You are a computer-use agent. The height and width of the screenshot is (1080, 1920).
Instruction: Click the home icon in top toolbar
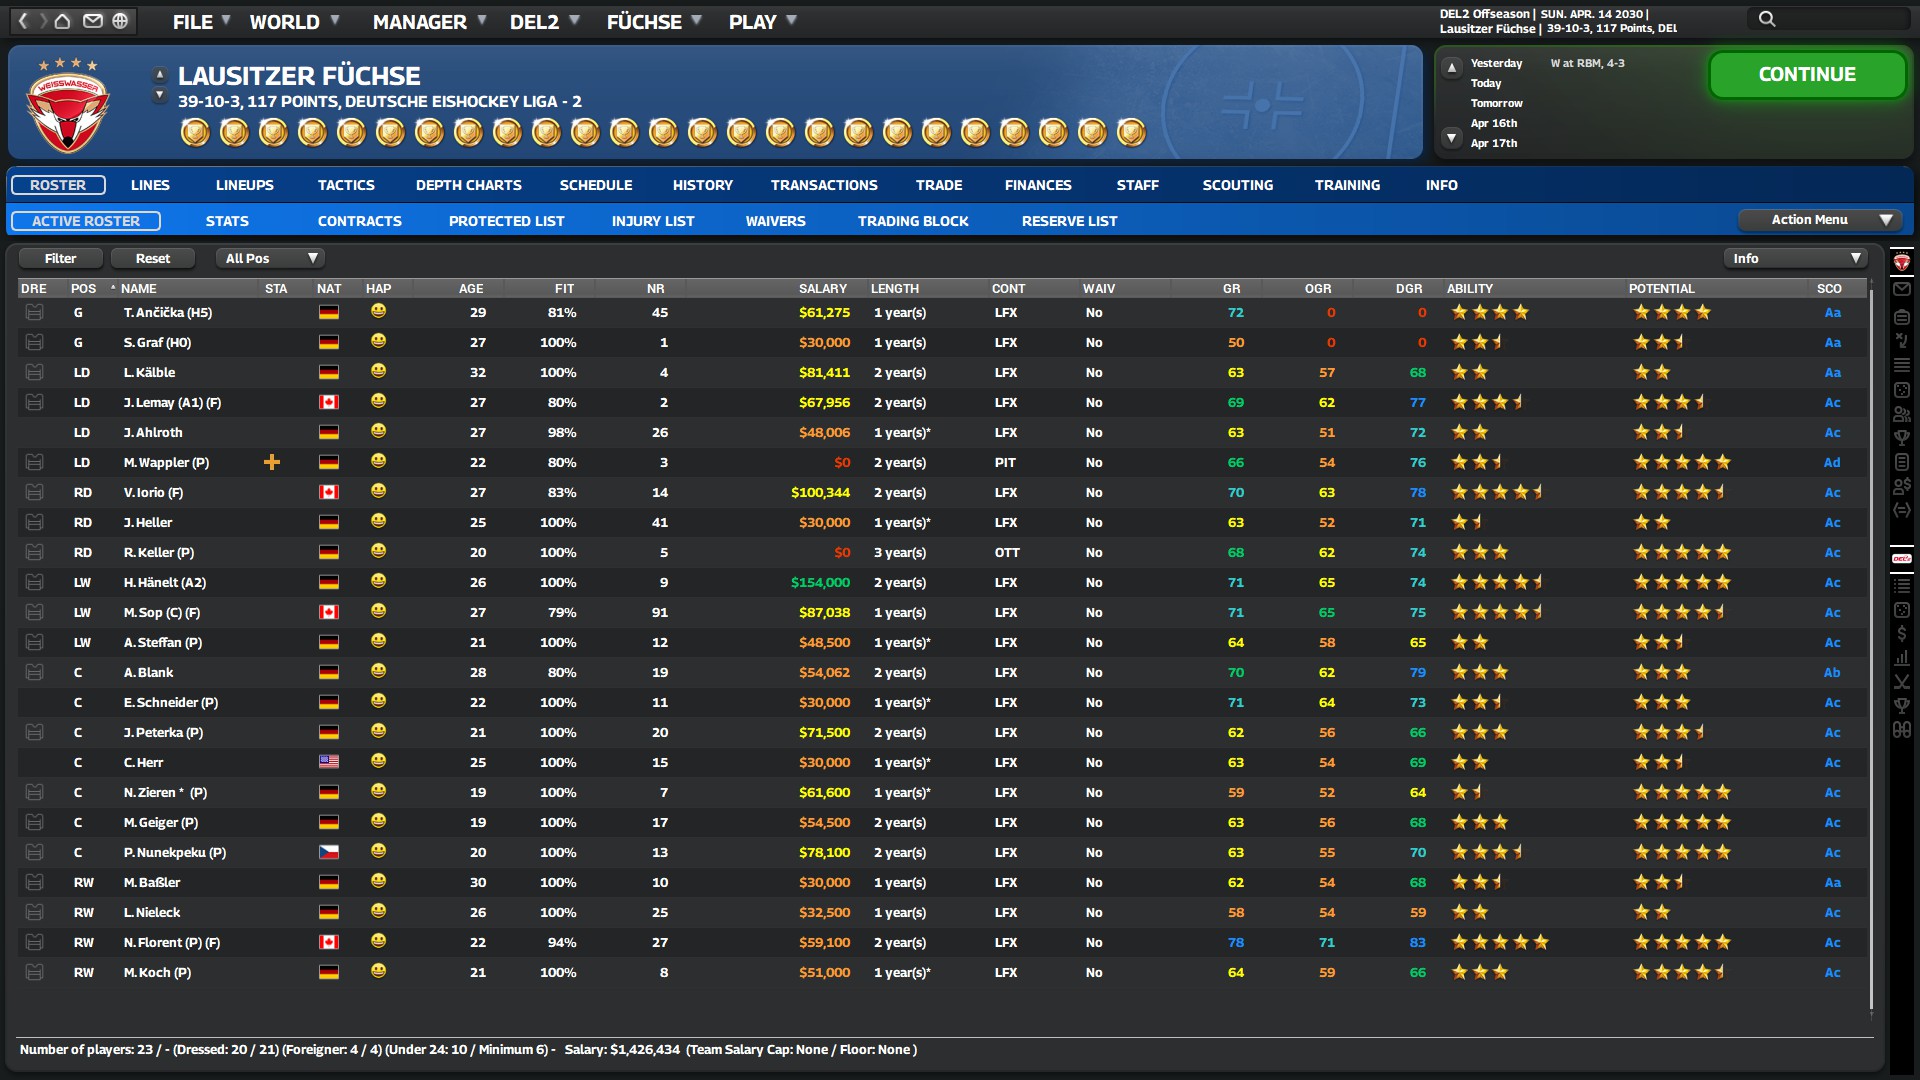(x=62, y=21)
